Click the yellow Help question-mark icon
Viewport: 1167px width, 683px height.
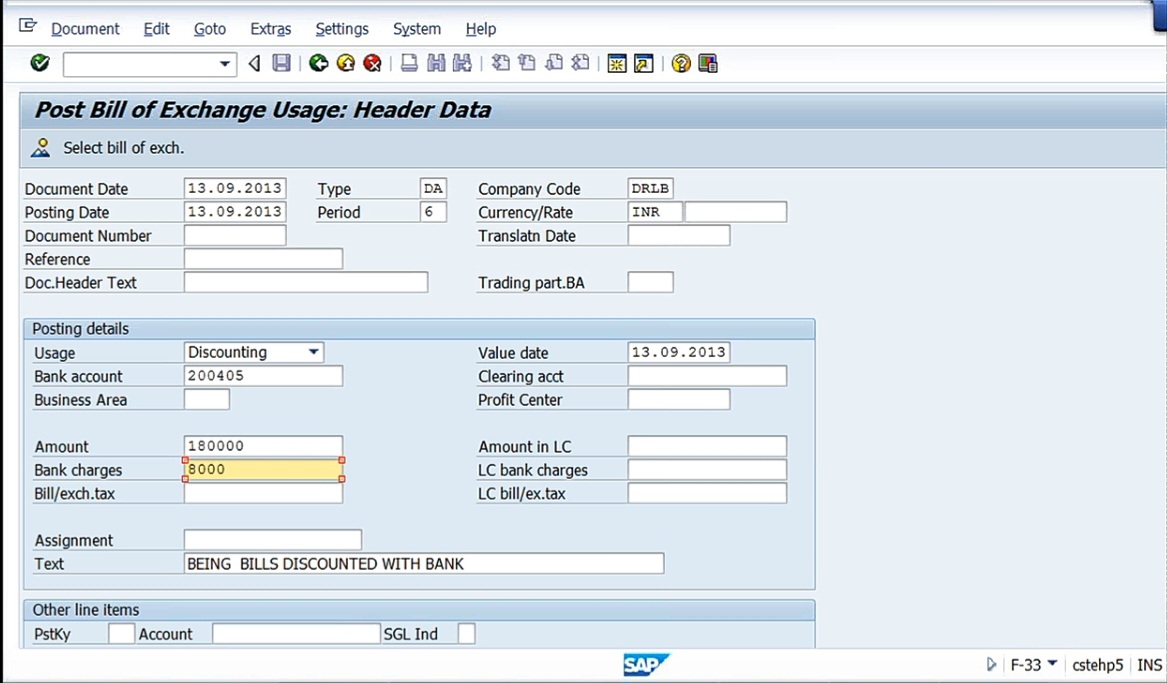[680, 63]
